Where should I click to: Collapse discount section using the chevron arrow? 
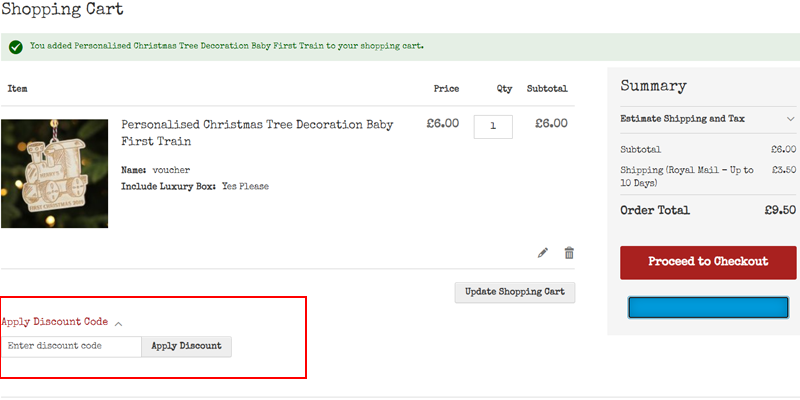coord(118,323)
